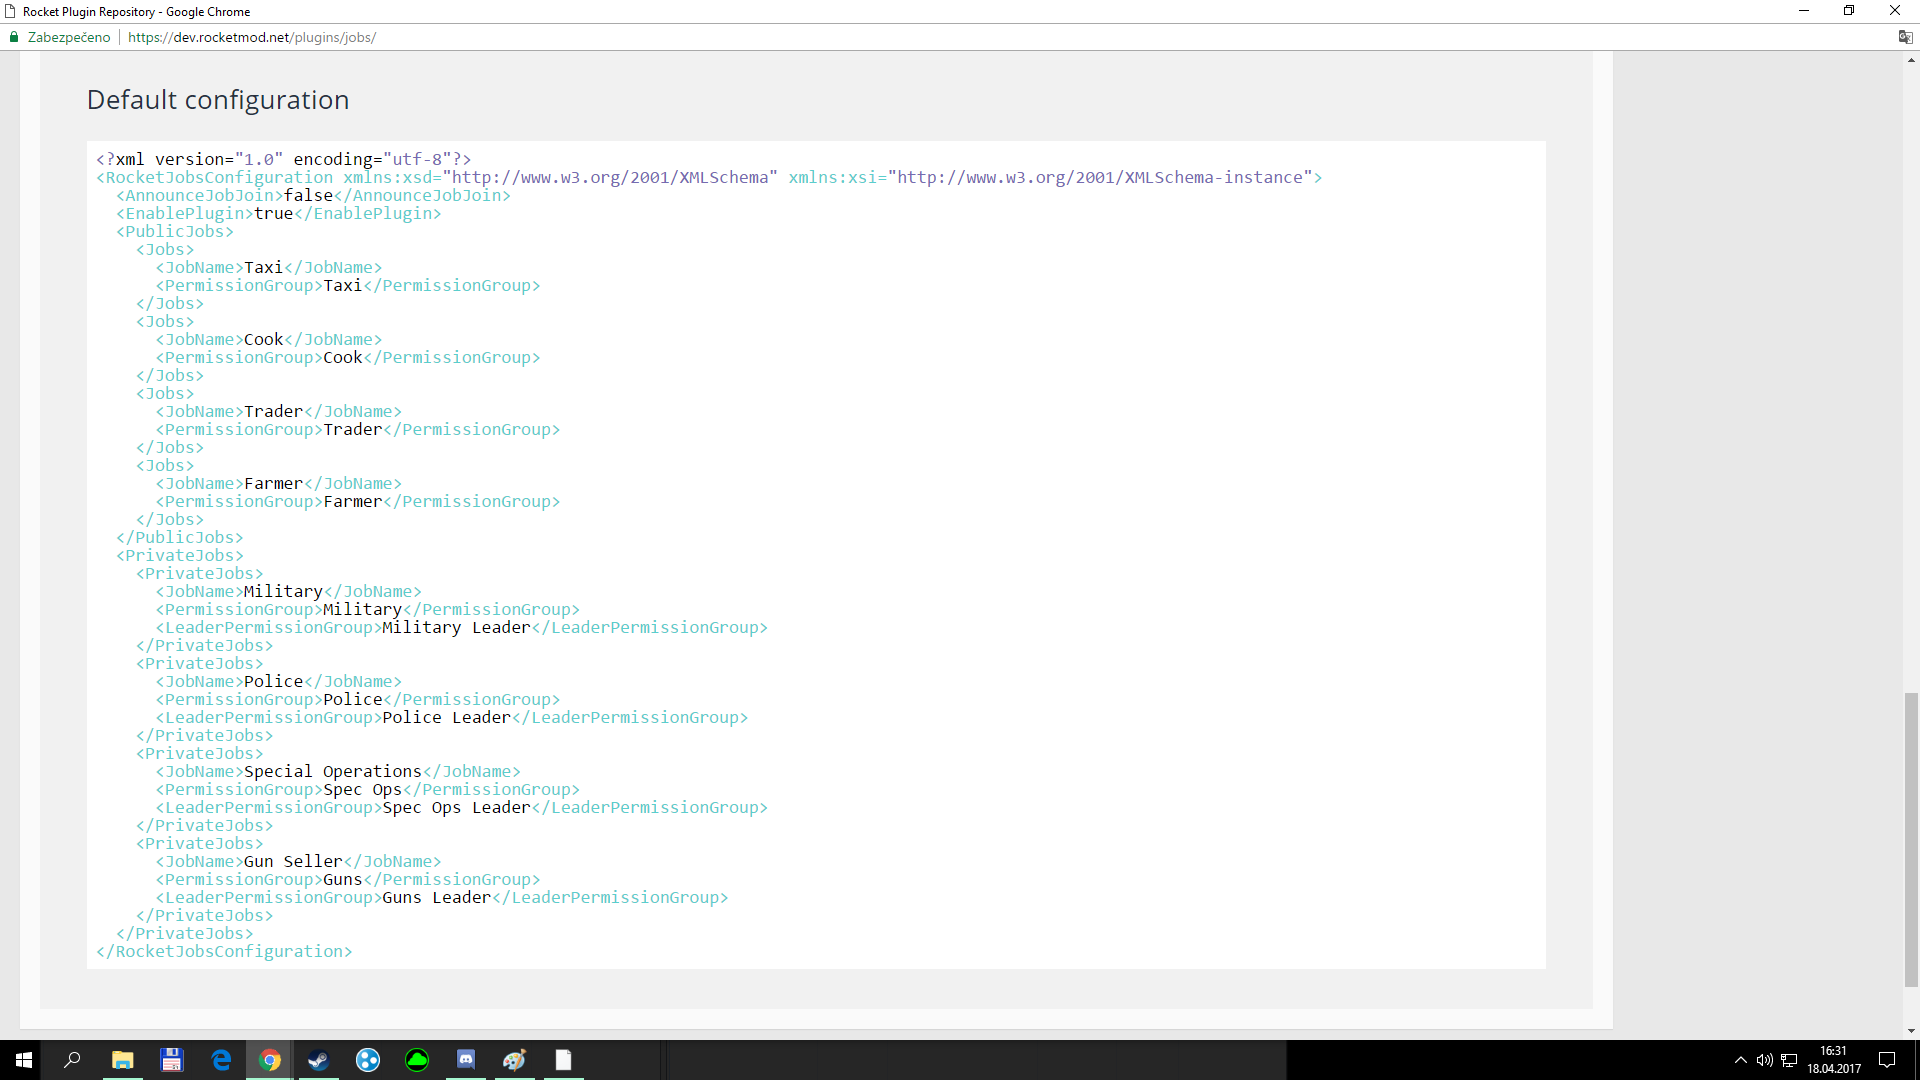Open the Action Center notifications

pyautogui.click(x=1887, y=1060)
